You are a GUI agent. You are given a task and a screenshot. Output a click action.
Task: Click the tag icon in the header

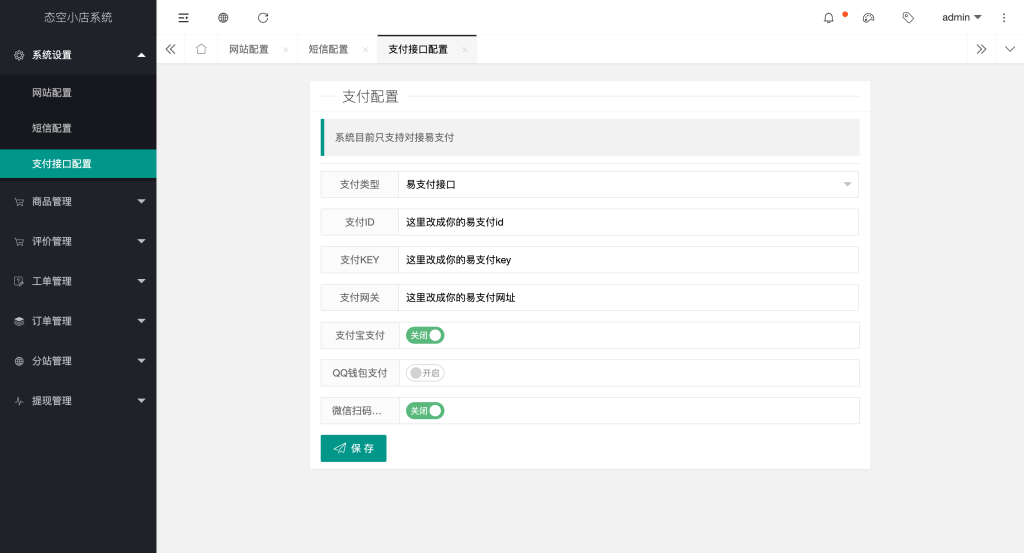908,18
